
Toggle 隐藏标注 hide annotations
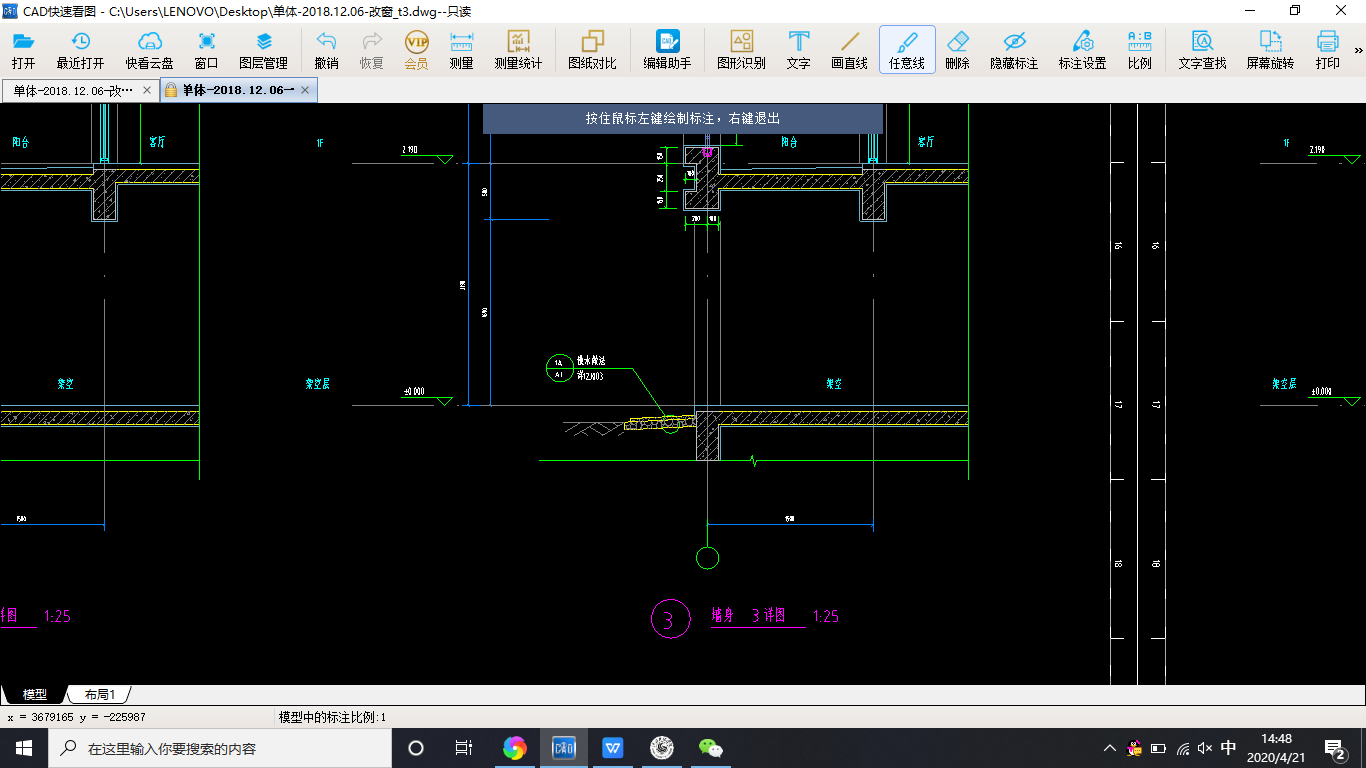(1014, 50)
